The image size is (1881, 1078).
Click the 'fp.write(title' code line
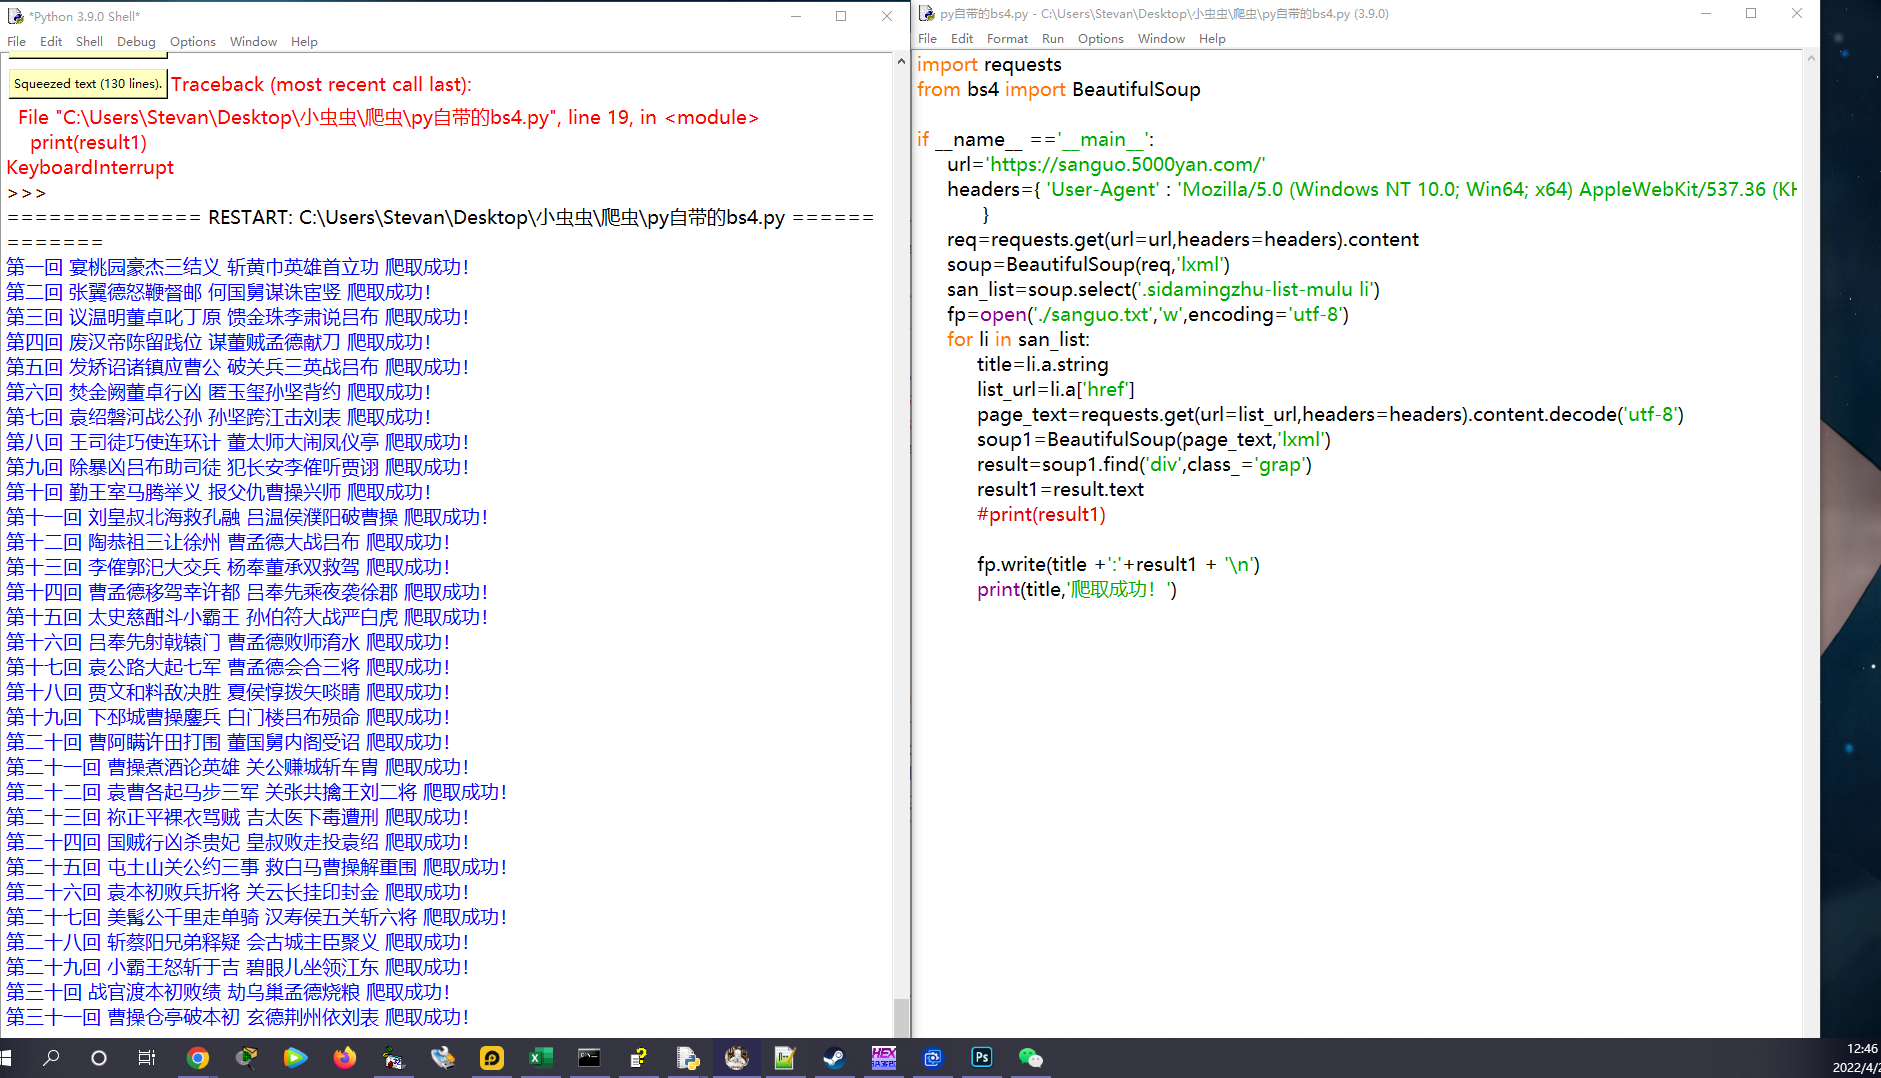(1118, 564)
